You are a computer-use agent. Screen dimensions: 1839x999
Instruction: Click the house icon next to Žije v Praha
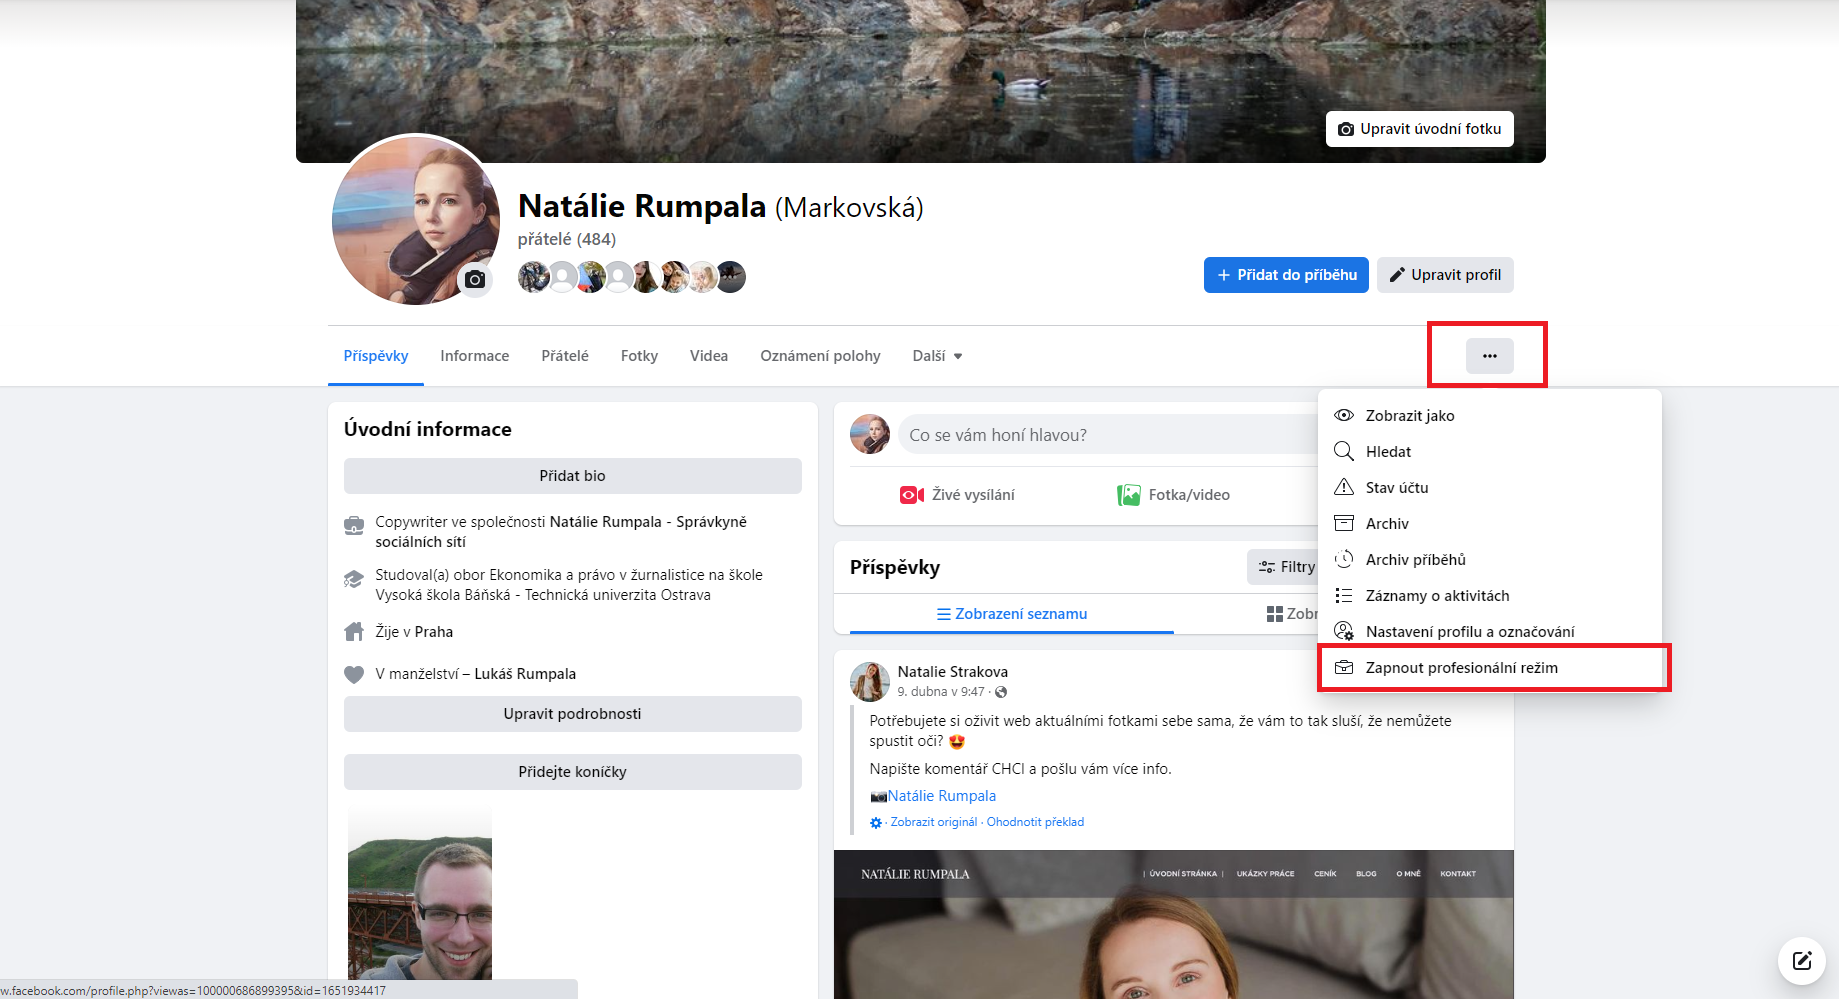[x=354, y=632]
